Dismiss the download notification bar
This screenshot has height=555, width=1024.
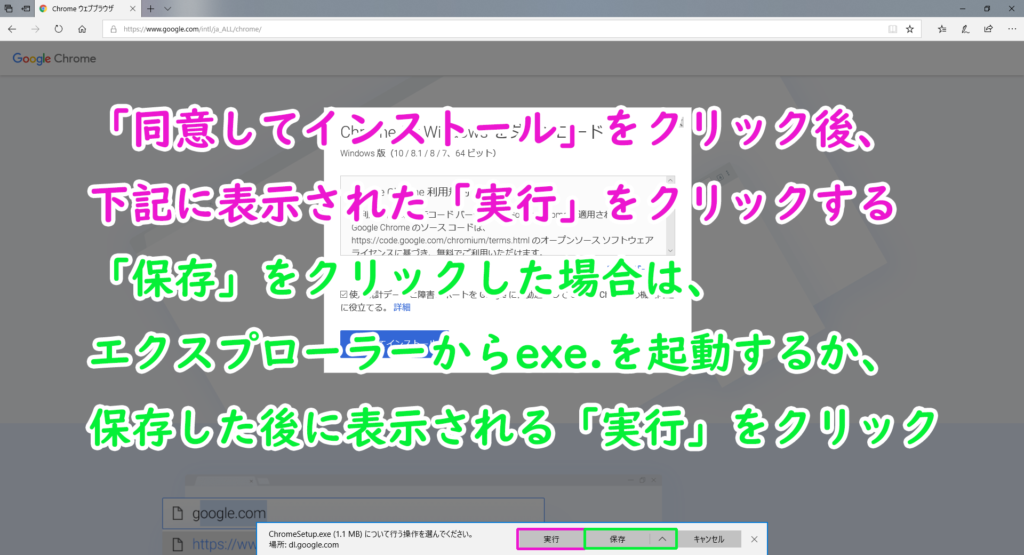pos(754,539)
